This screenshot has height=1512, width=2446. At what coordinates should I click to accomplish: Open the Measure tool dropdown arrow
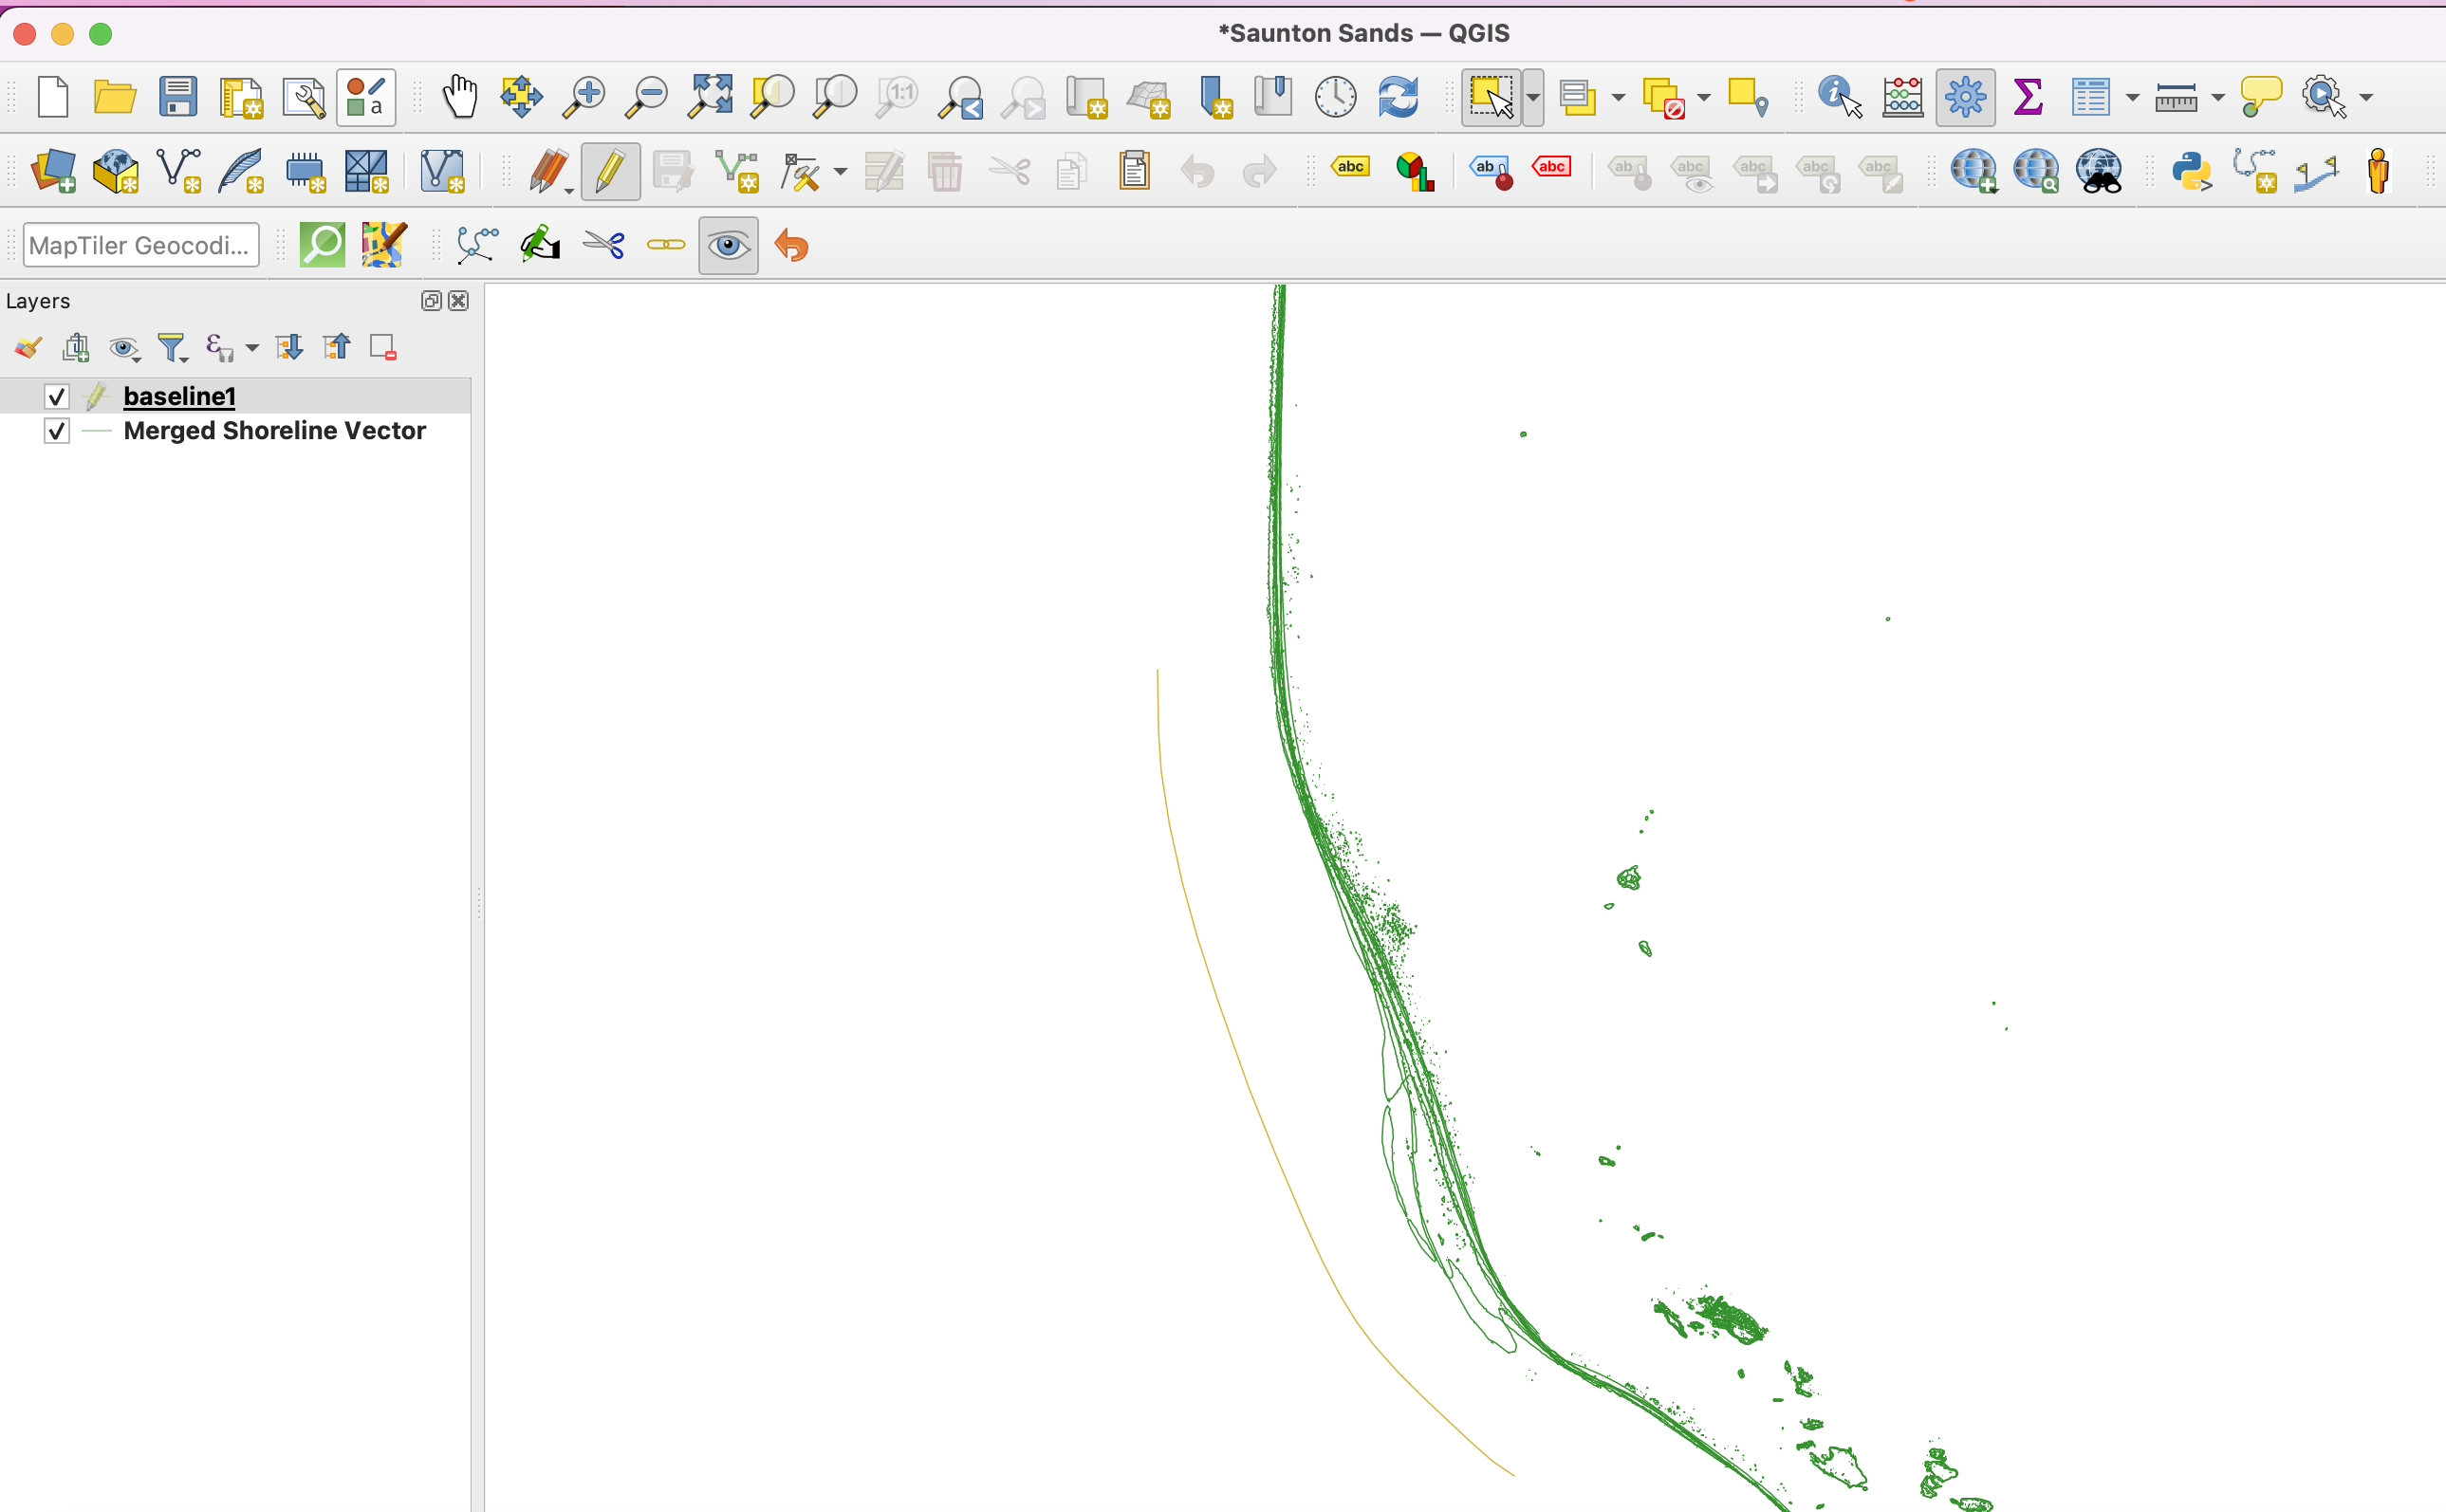coord(2218,97)
